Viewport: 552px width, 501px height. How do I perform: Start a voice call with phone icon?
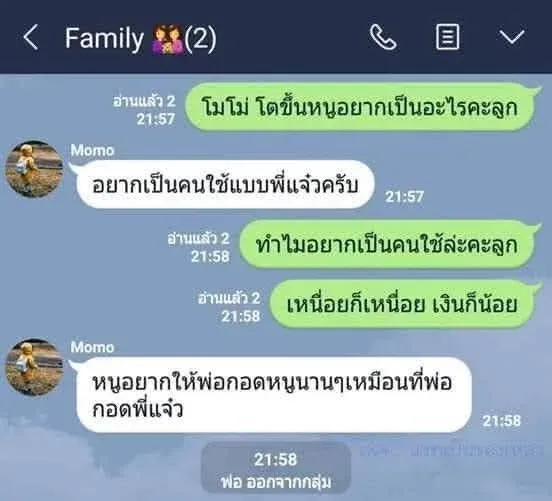[383, 37]
